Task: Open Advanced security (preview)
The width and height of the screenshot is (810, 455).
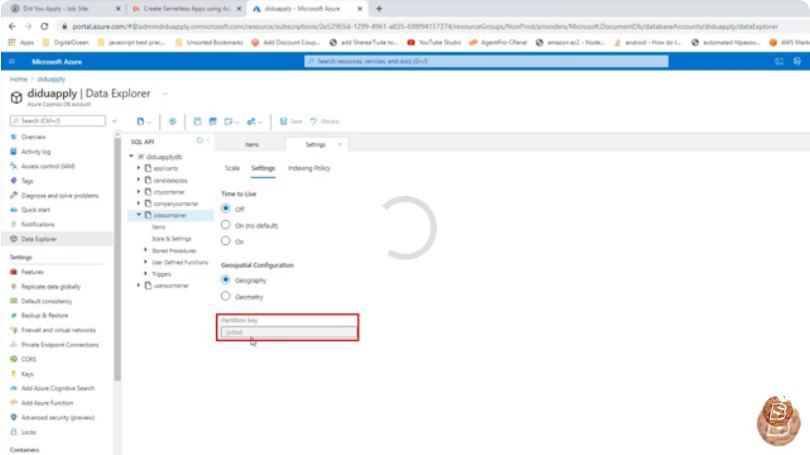Action: (57, 417)
